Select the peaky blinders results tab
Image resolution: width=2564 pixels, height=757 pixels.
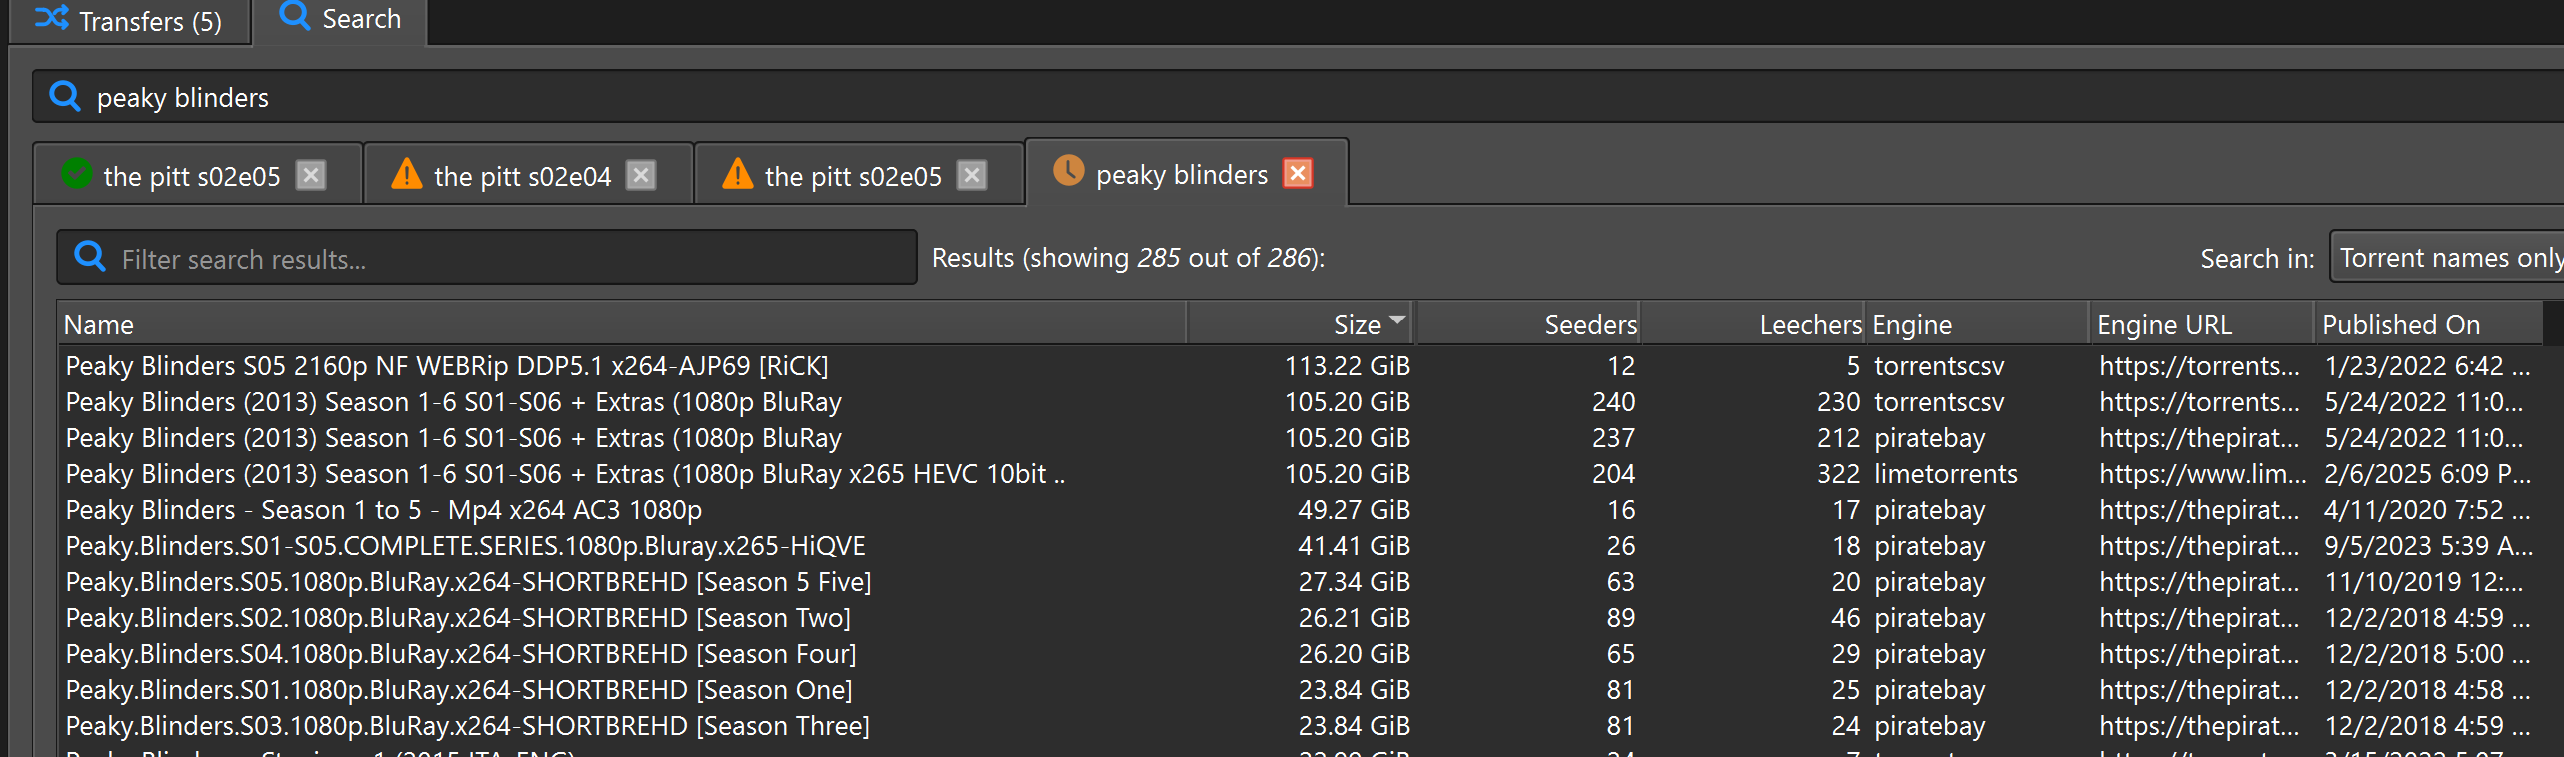pyautogui.click(x=1187, y=173)
